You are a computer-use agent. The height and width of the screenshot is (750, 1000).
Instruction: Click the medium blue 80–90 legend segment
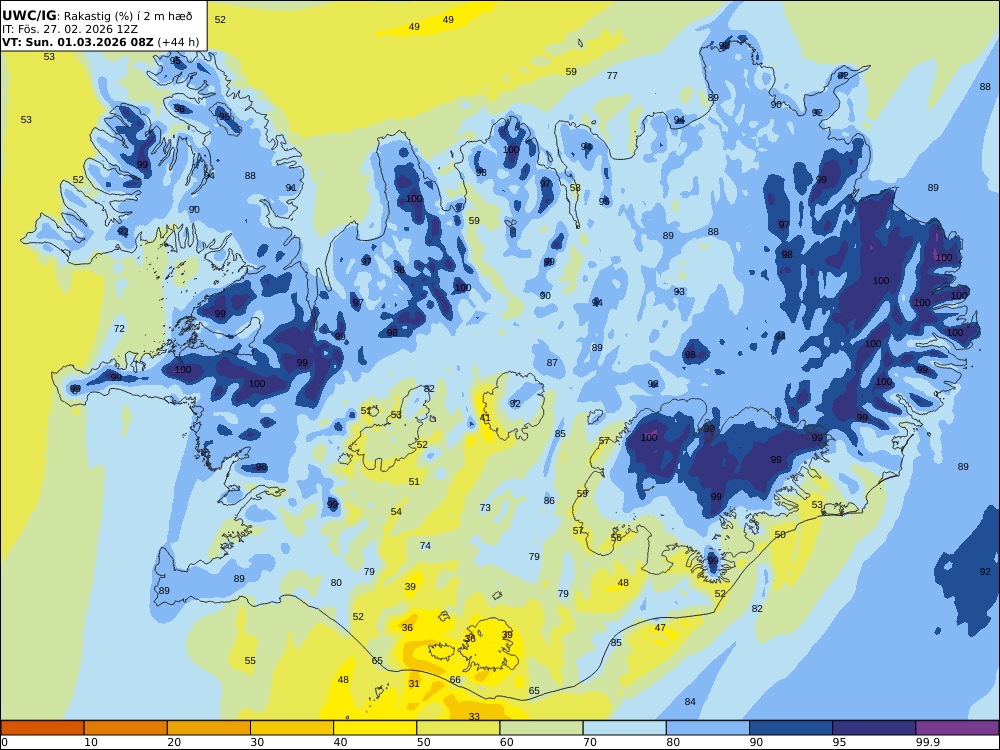pos(708,728)
